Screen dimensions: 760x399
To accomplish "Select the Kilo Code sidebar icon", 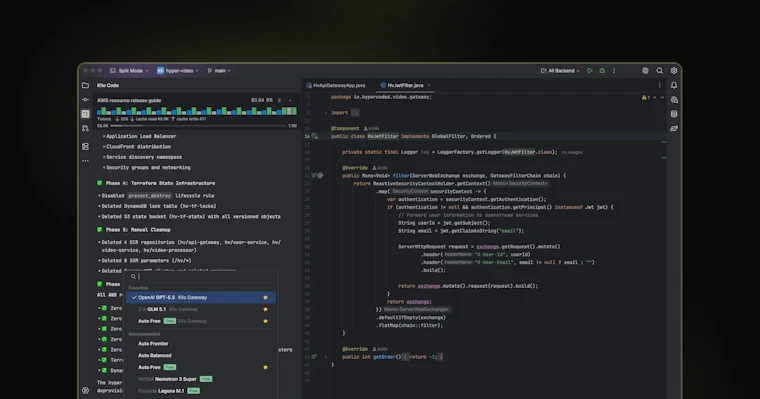I will tap(85, 114).
